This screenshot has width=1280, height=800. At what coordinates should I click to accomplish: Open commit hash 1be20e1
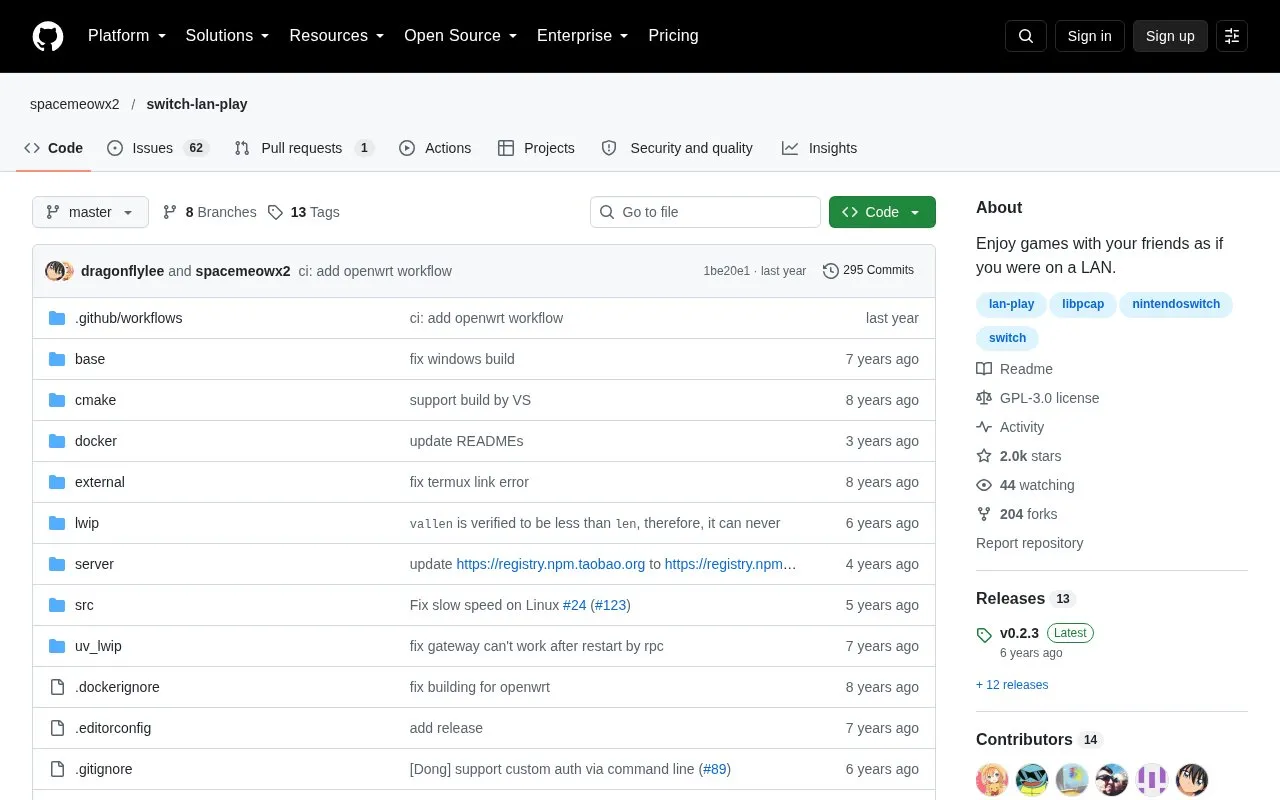coord(726,271)
